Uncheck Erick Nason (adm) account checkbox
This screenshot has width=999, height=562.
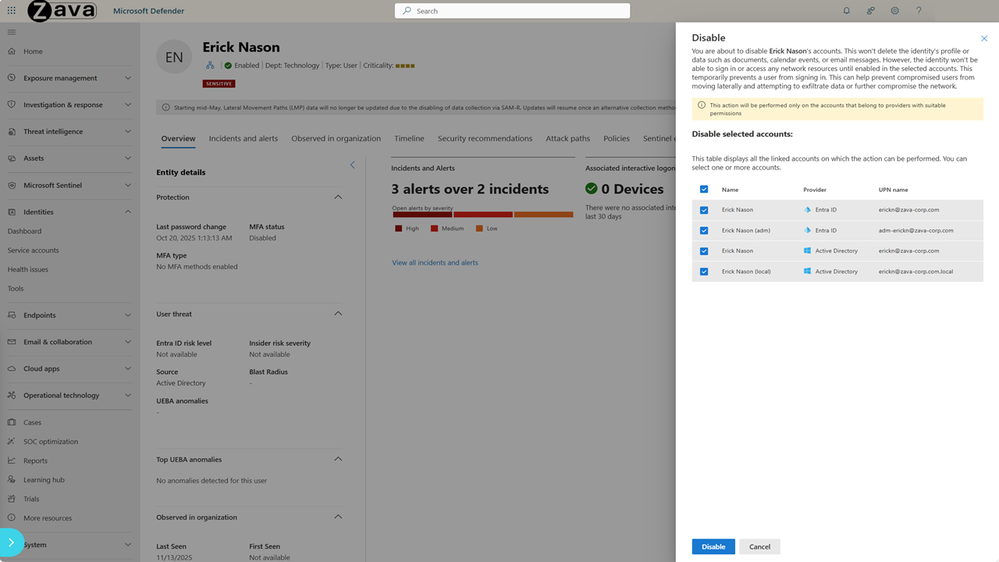click(704, 230)
